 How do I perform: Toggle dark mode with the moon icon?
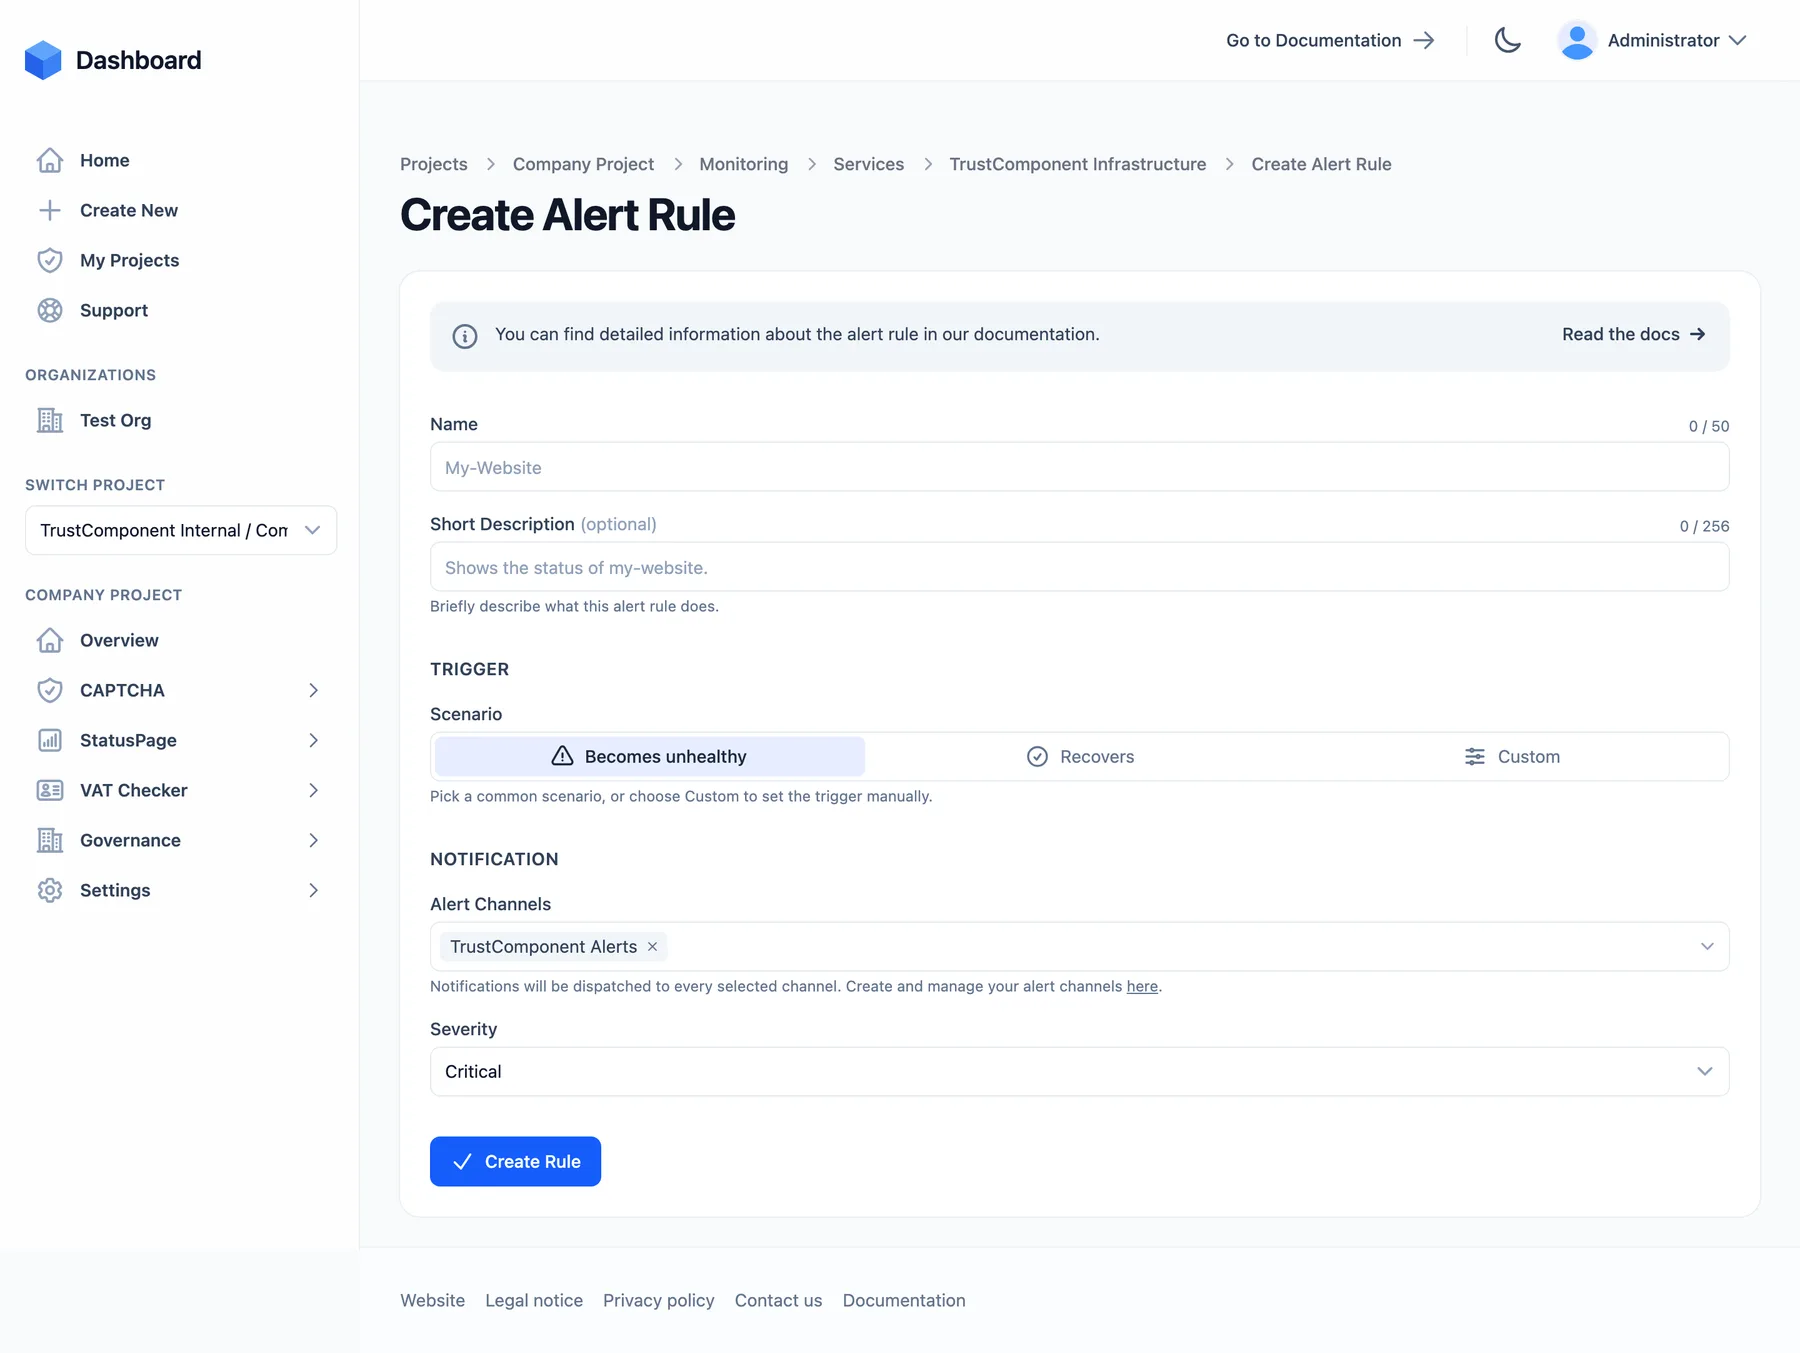tap(1507, 40)
